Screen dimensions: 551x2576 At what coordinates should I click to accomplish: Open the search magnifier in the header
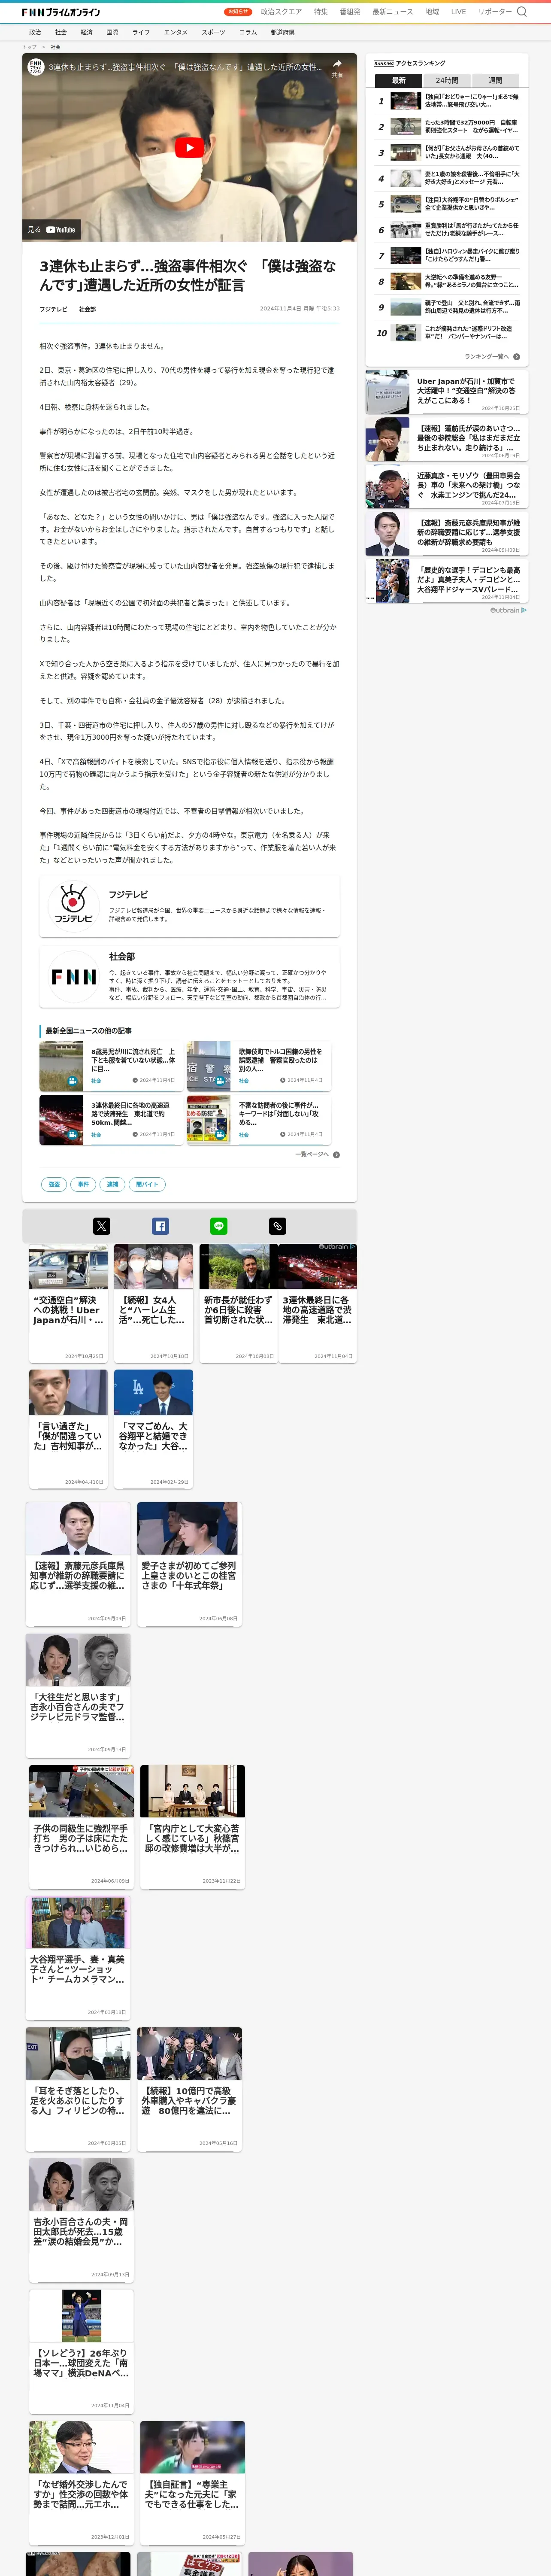click(522, 12)
